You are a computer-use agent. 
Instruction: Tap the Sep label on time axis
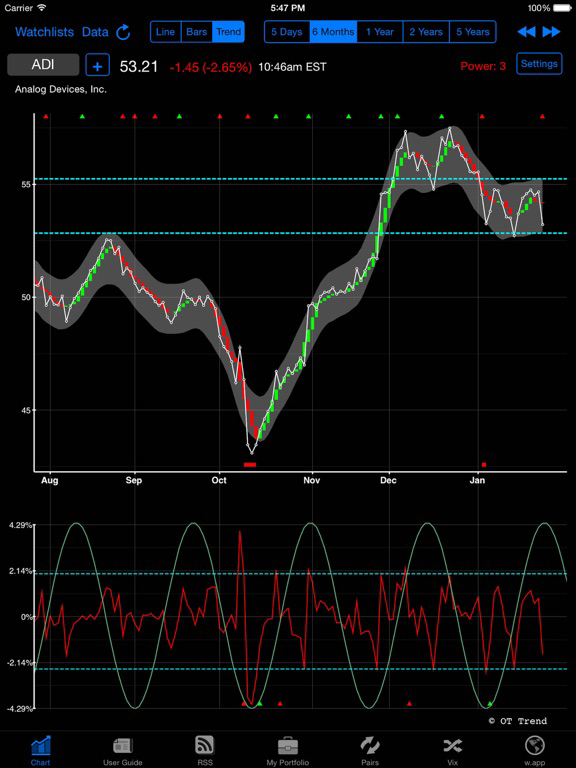tap(134, 480)
